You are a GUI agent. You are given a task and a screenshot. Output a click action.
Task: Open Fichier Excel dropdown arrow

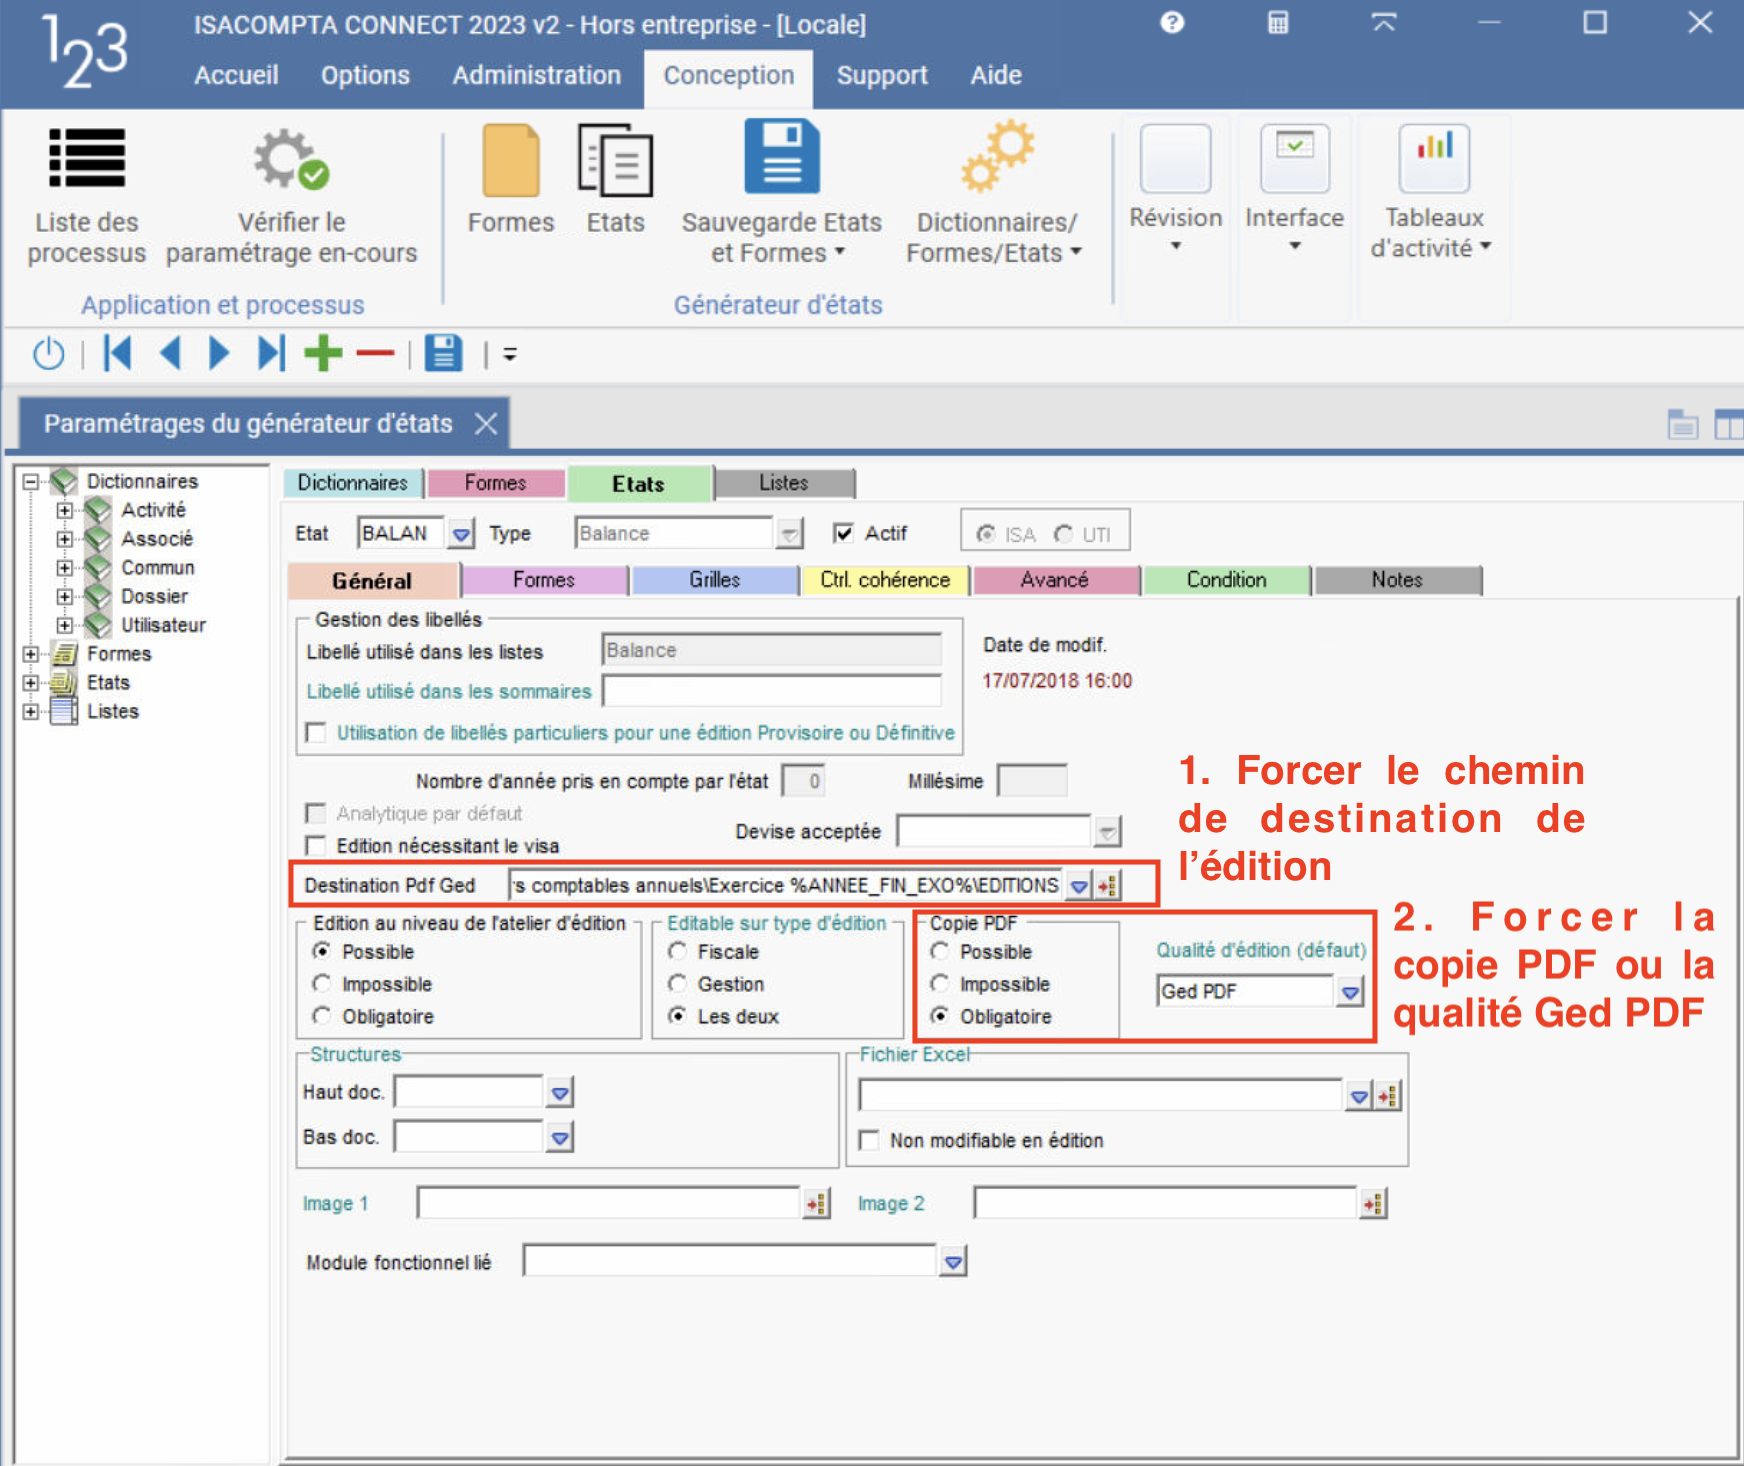1358,1096
